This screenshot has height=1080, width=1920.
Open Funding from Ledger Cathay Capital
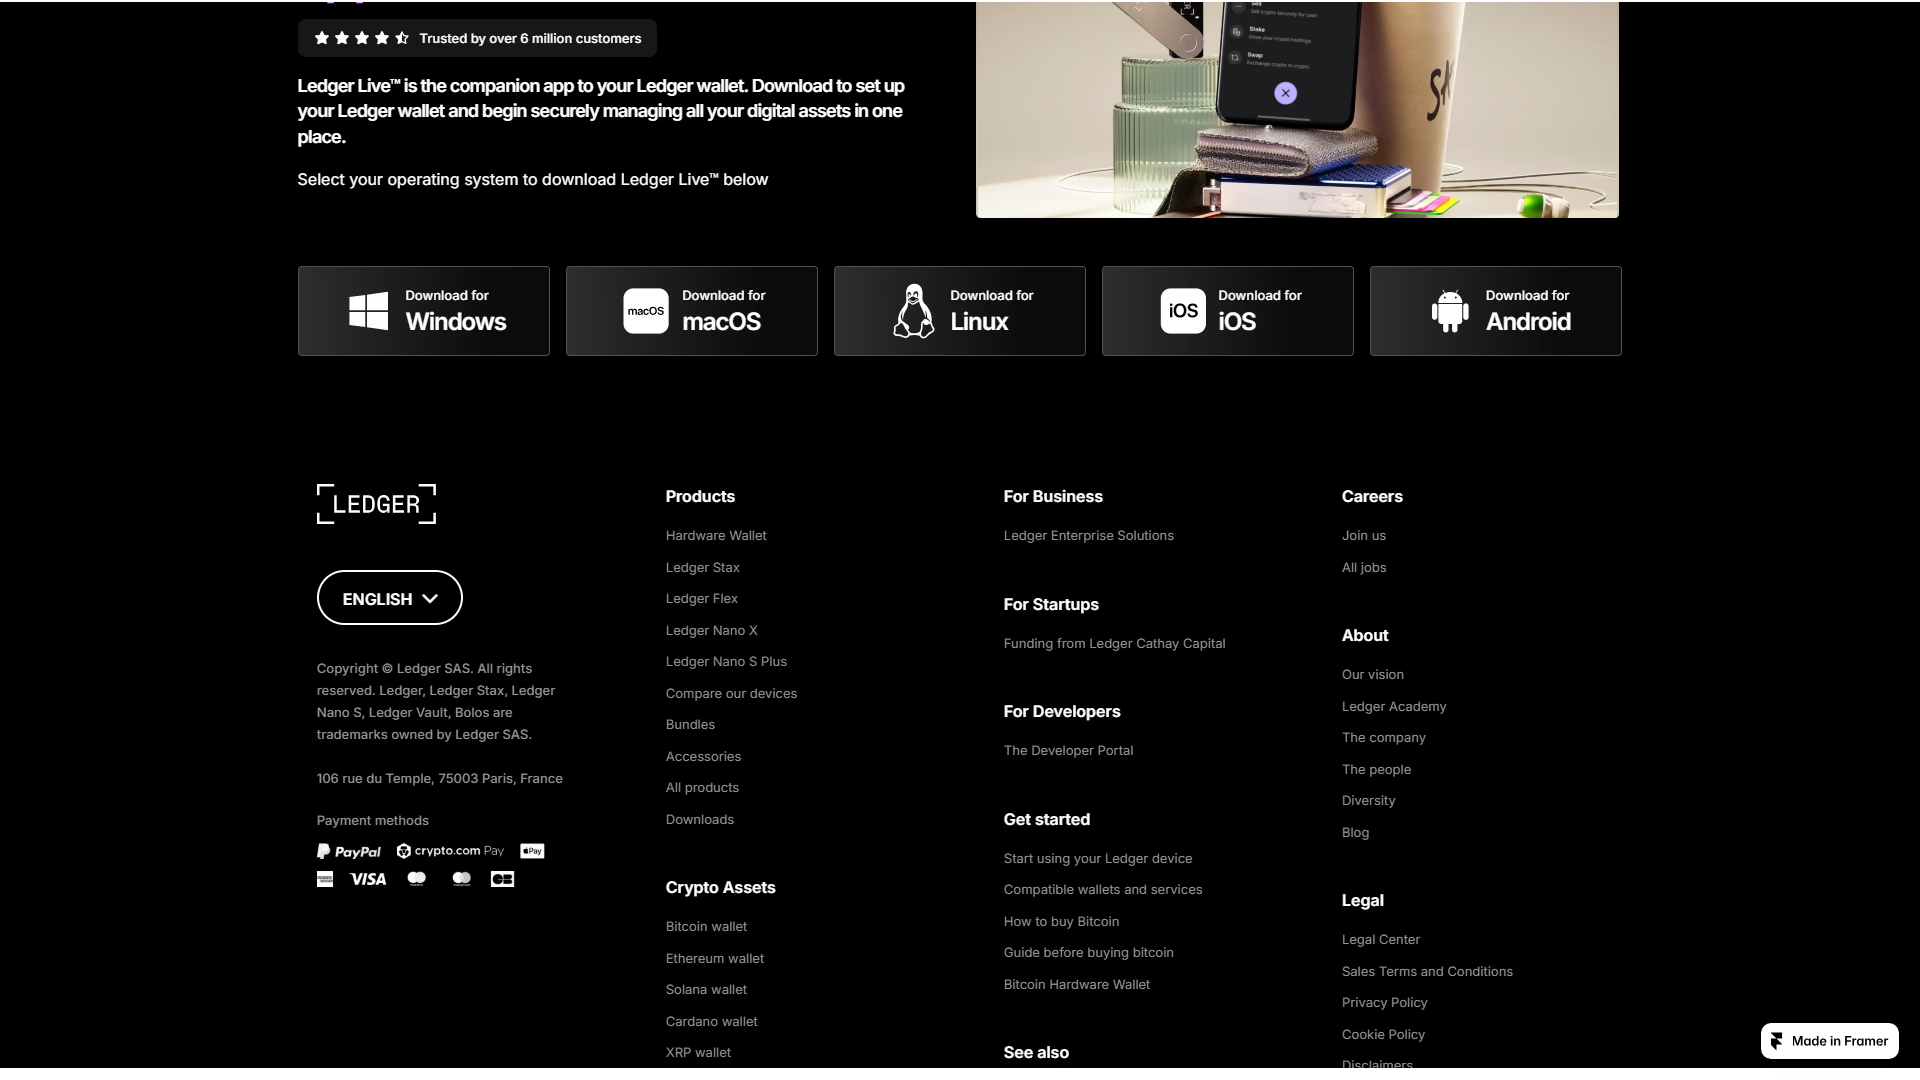(x=1114, y=644)
